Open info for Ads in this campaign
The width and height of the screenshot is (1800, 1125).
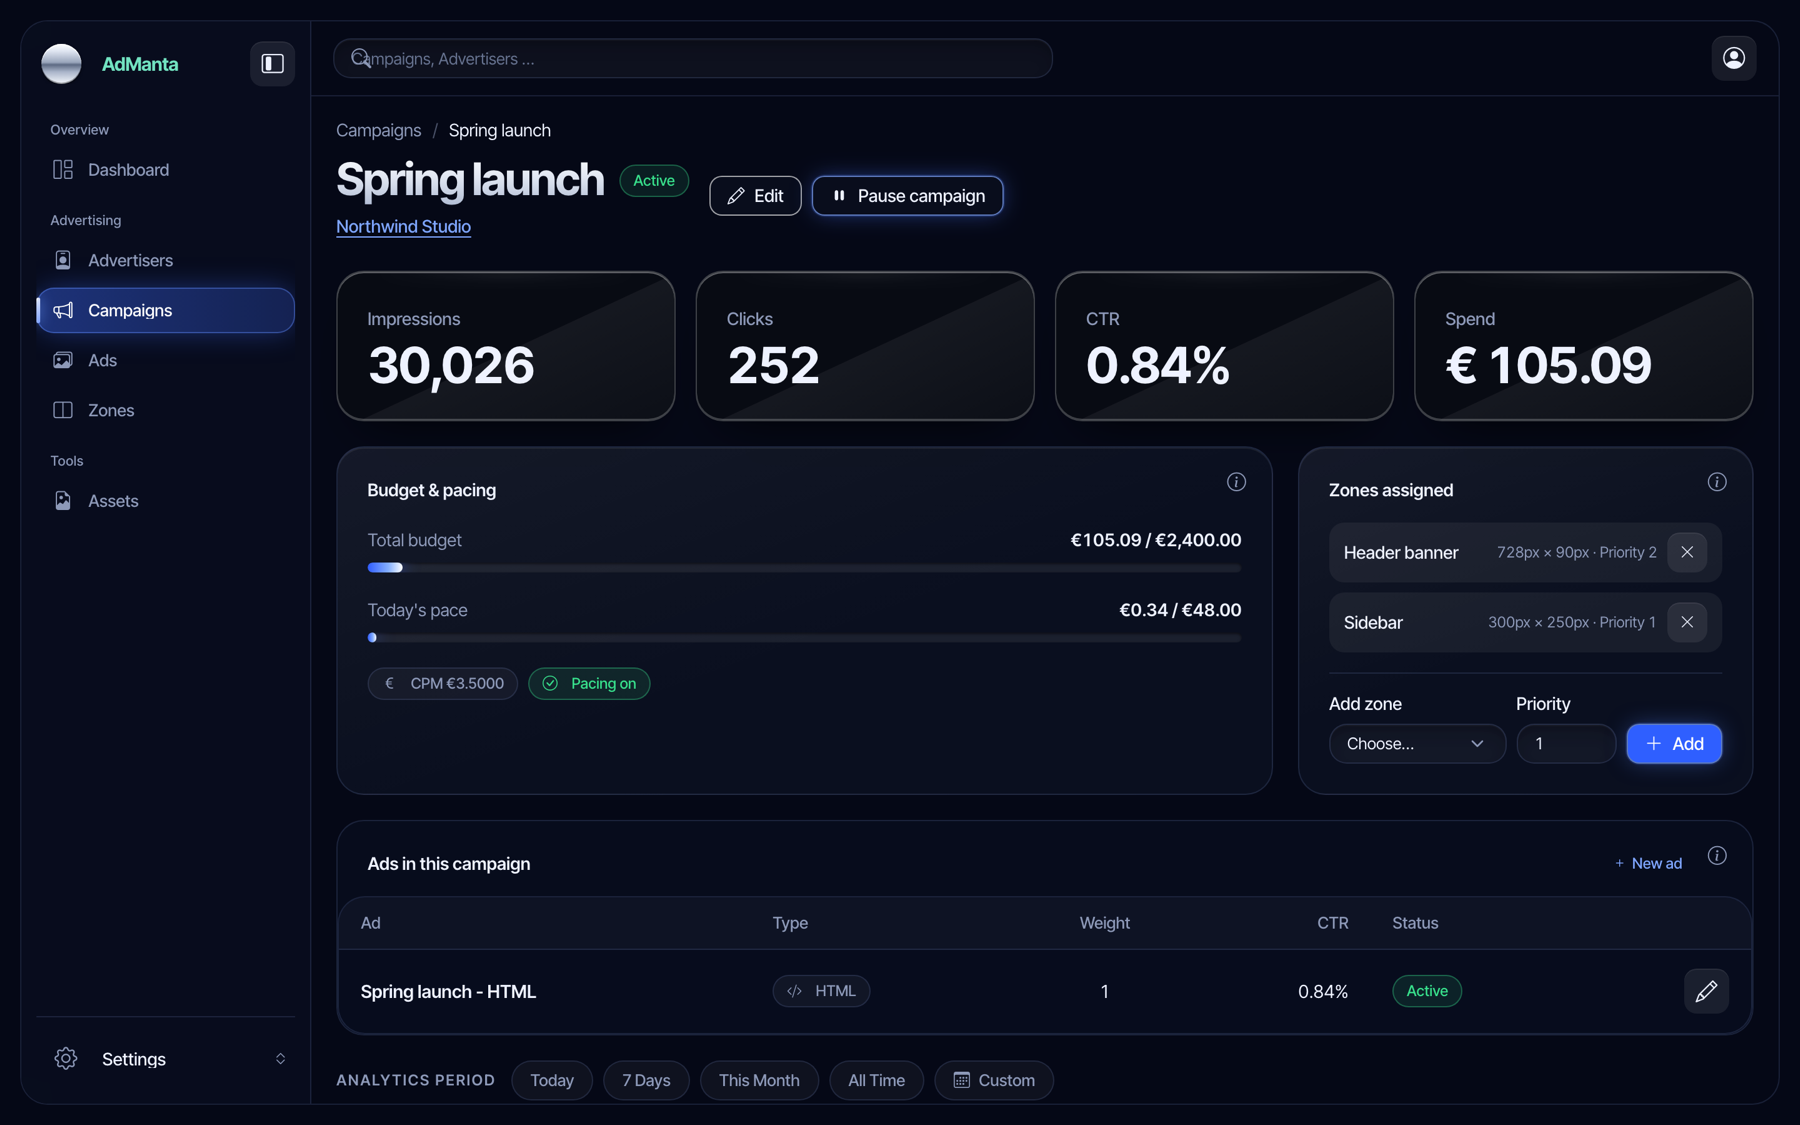tap(1716, 855)
